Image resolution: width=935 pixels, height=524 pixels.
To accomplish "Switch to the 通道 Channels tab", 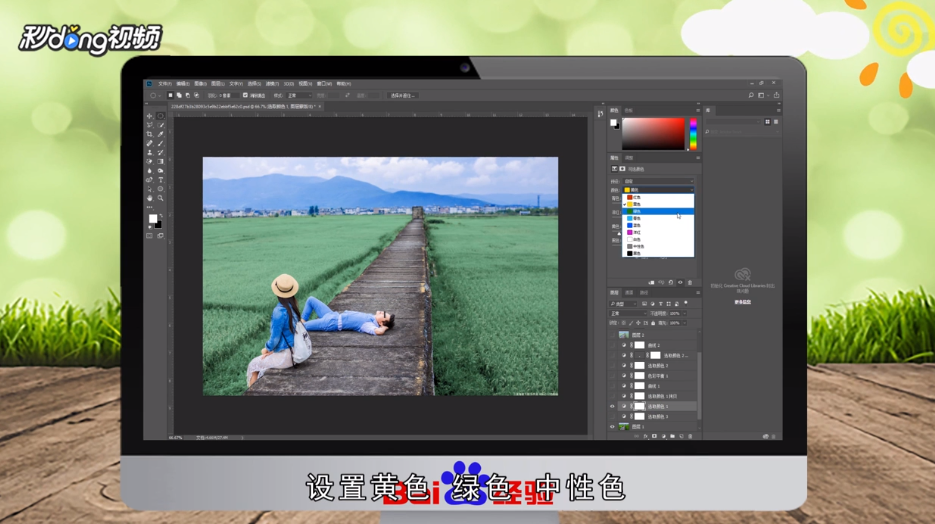I will 629,293.
